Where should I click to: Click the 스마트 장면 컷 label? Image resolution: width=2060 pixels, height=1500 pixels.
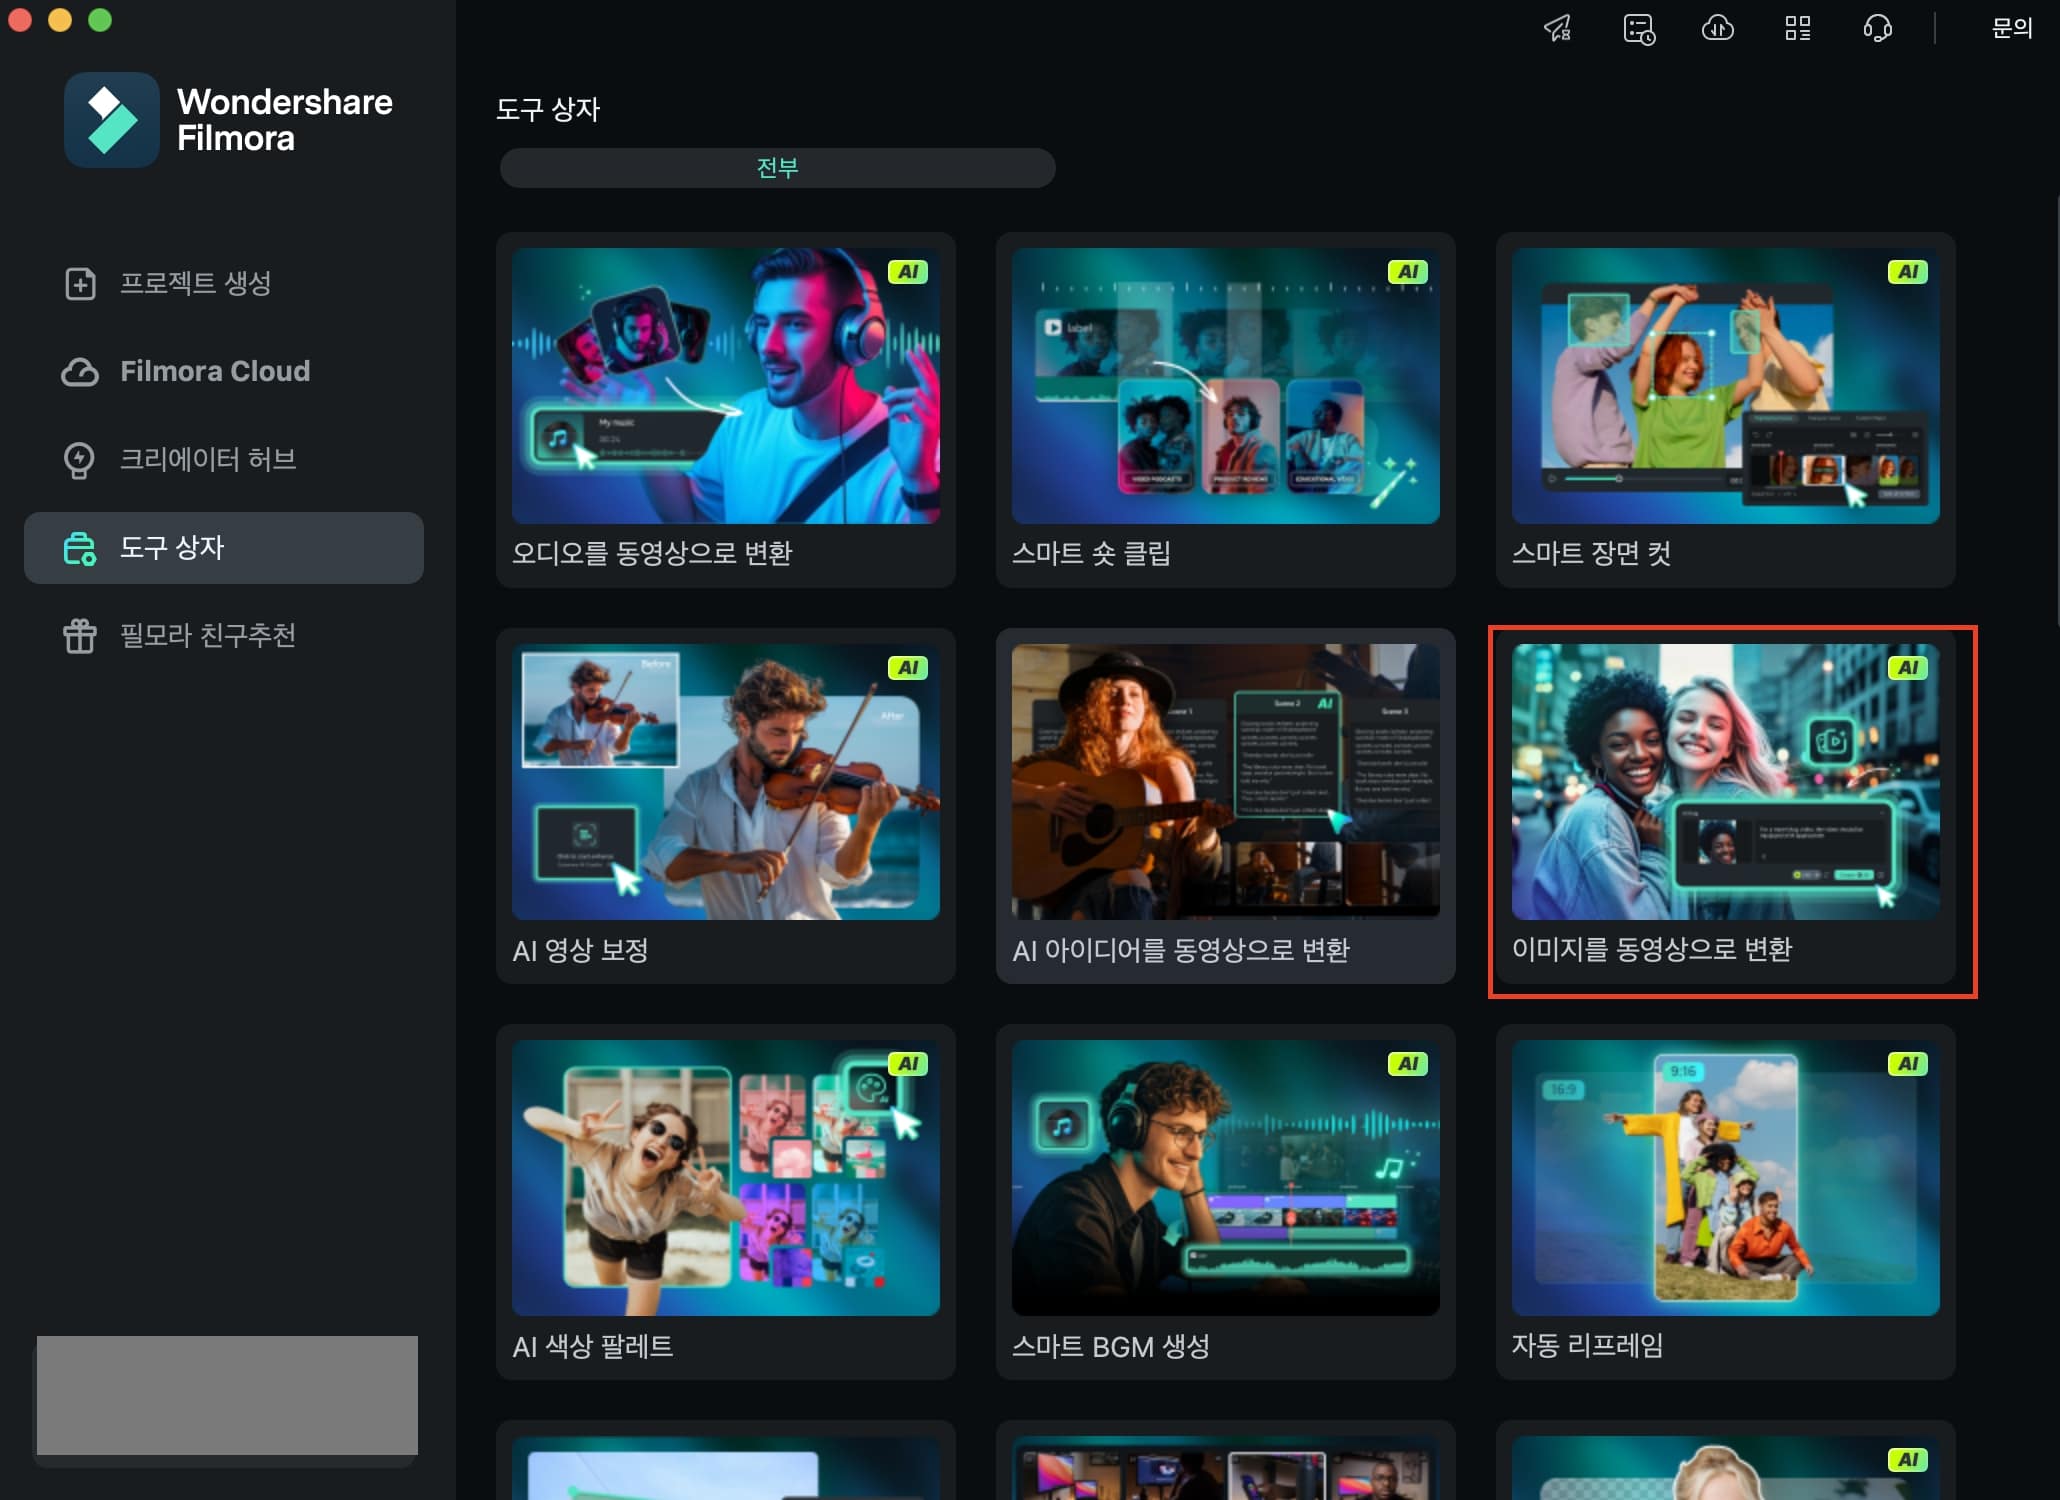(x=1591, y=553)
